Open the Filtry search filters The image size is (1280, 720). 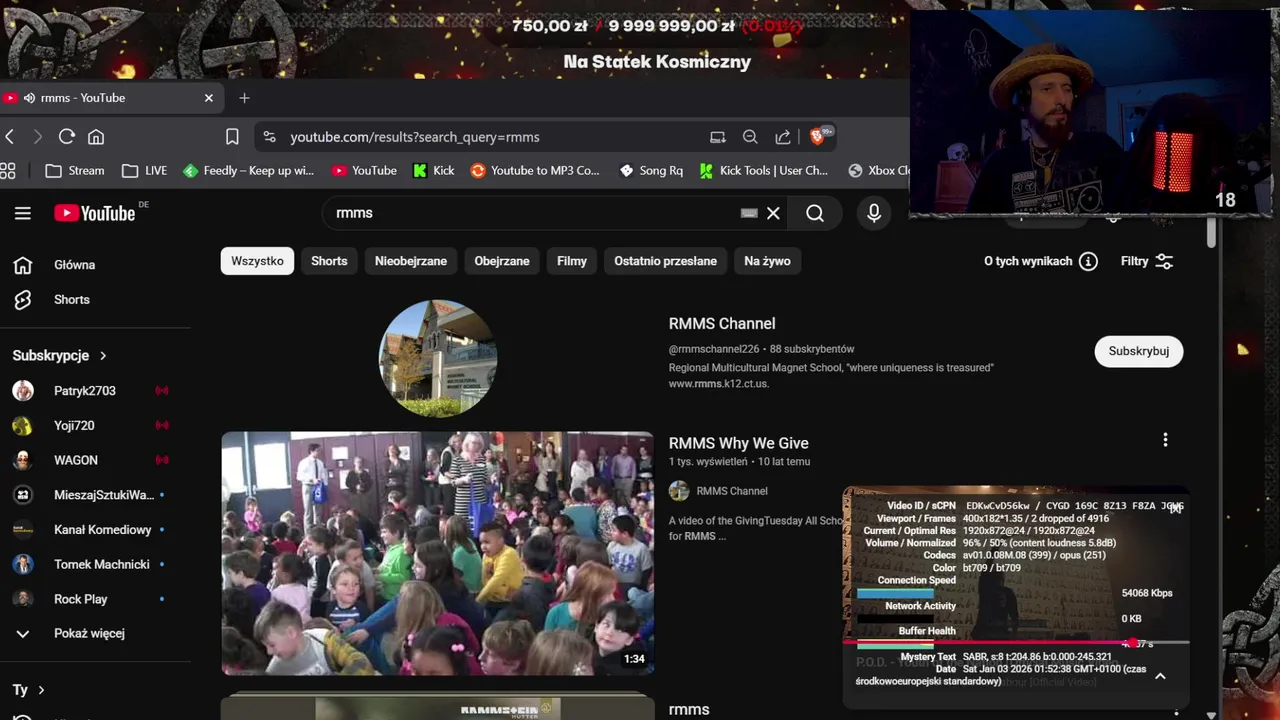tap(1147, 261)
